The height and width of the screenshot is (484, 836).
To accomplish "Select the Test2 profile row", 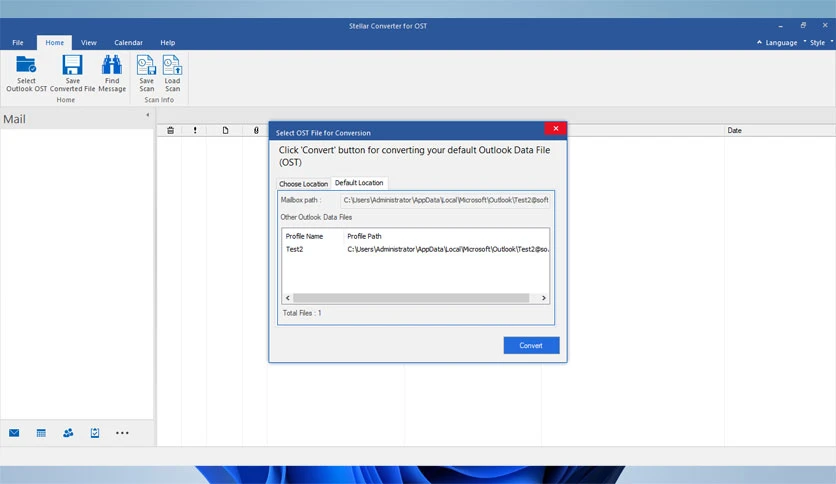I will [x=416, y=249].
